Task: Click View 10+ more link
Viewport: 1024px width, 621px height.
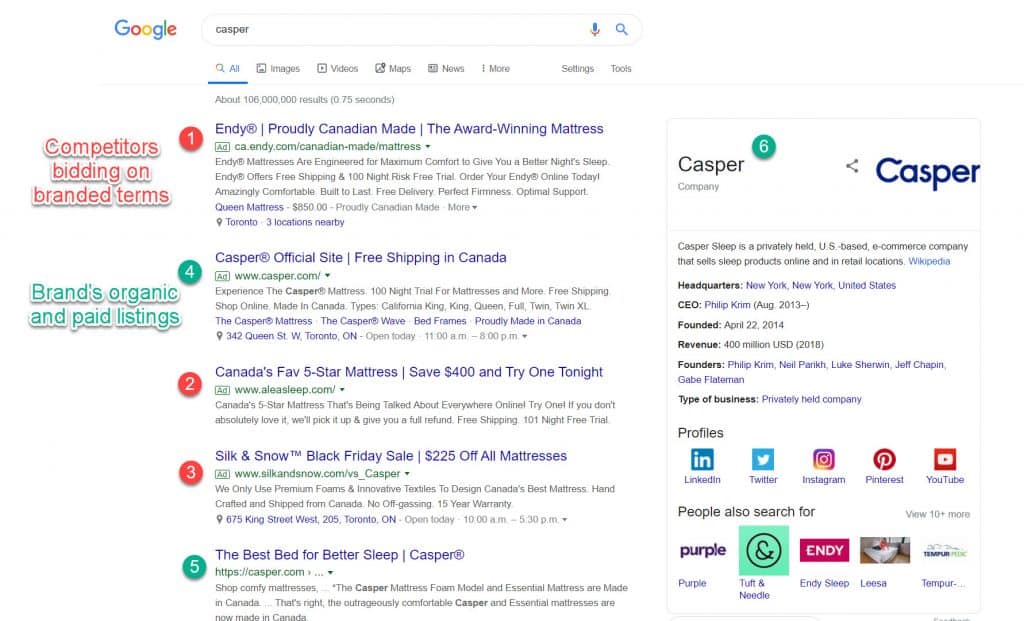Action: click(x=937, y=515)
